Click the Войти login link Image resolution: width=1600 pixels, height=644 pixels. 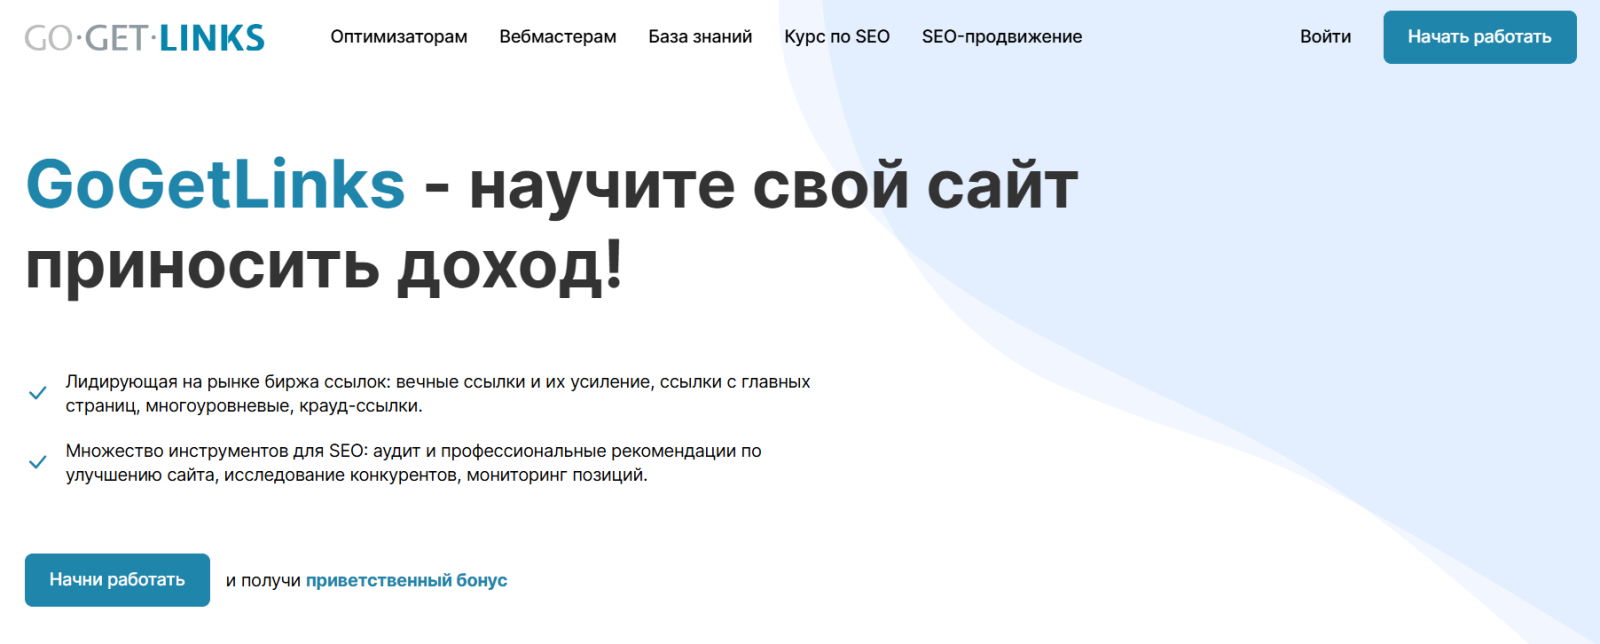pyautogui.click(x=1325, y=37)
